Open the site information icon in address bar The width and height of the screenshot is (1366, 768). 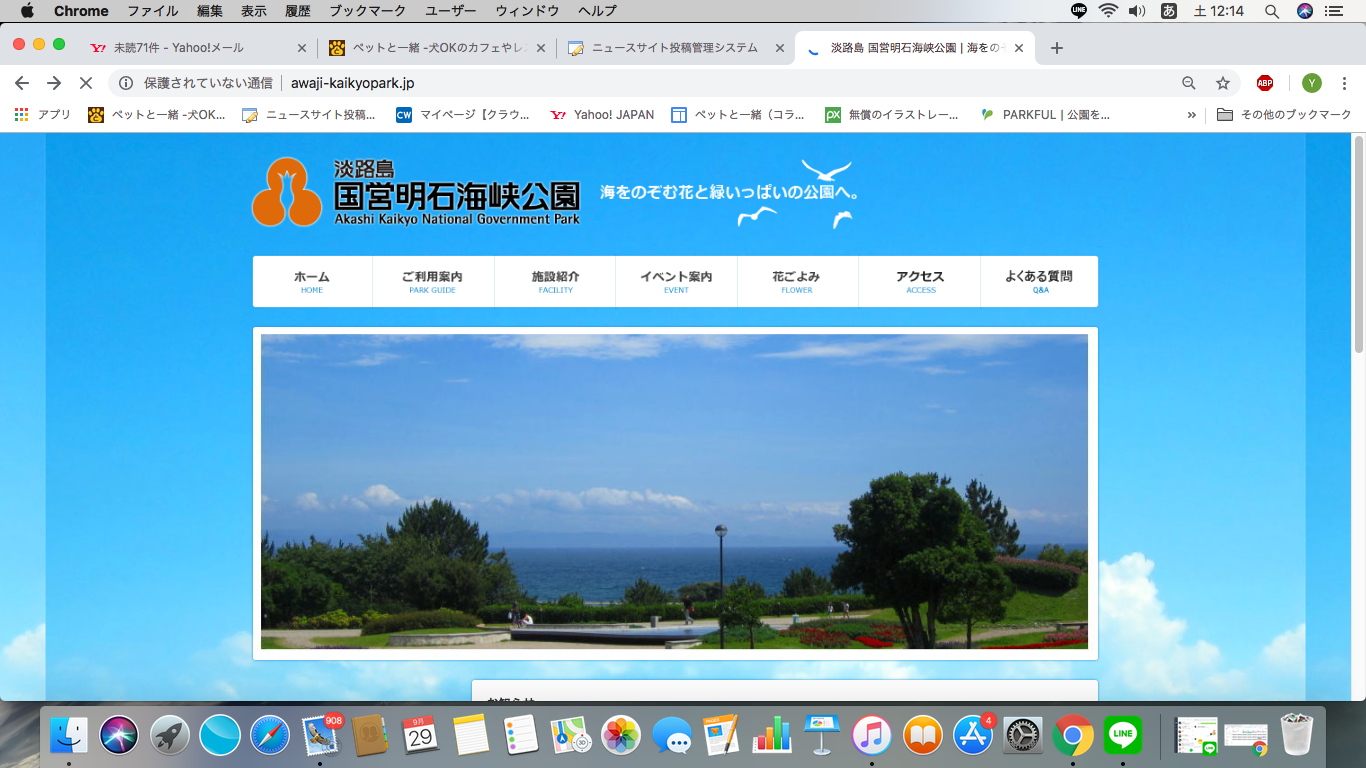(x=126, y=83)
